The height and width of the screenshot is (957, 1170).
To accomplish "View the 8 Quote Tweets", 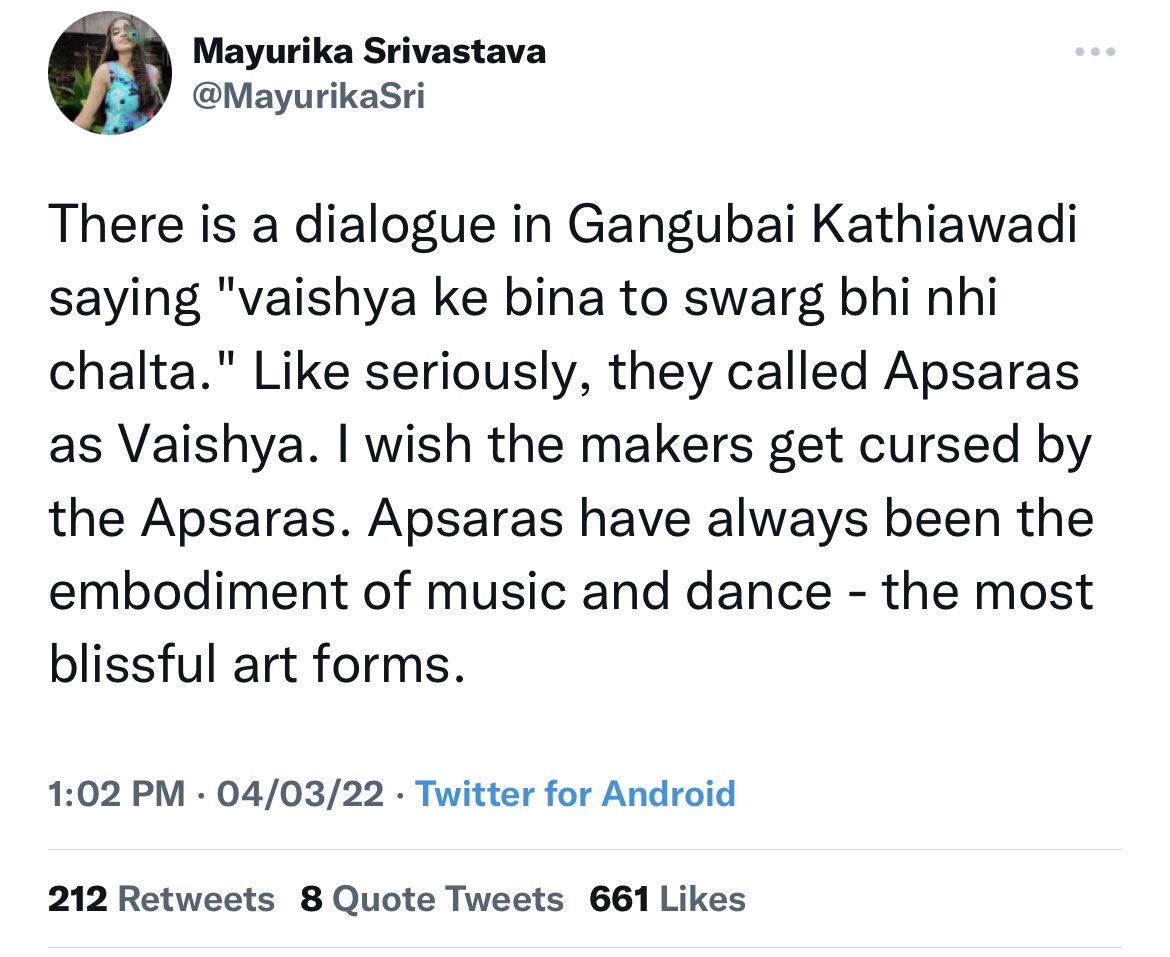I will click(432, 898).
